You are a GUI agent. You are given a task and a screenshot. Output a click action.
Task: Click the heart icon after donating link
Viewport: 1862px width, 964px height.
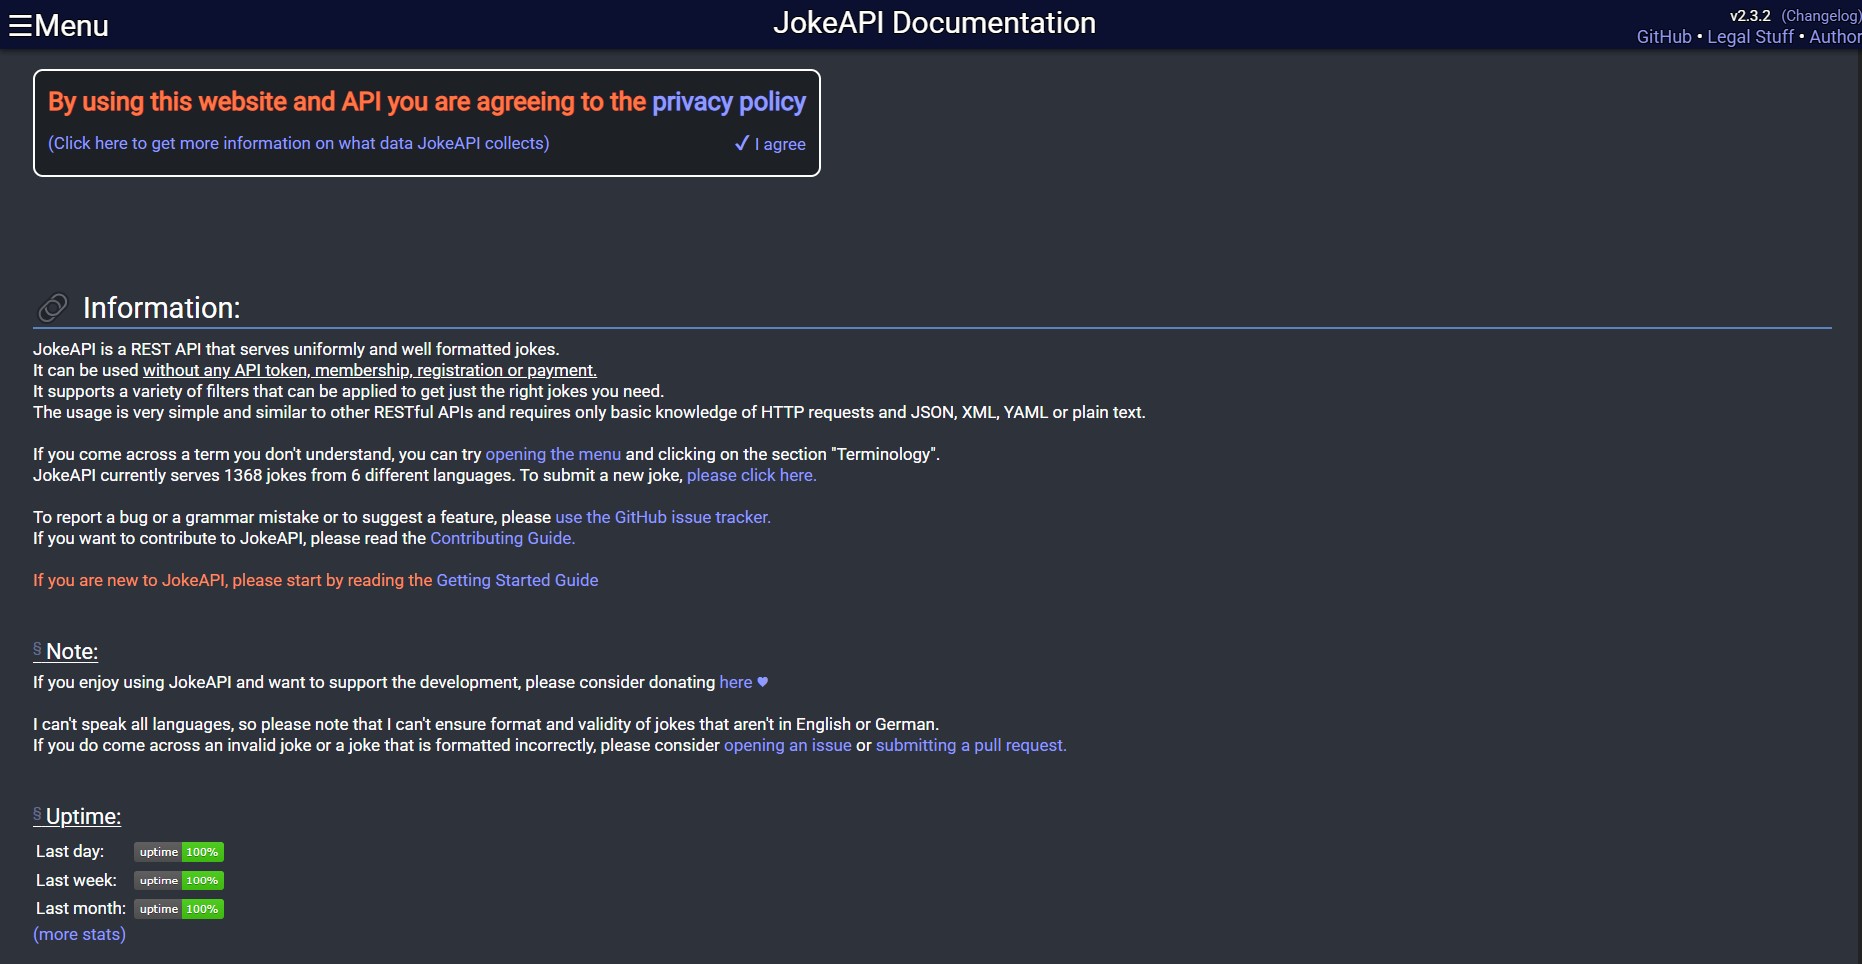pos(762,682)
